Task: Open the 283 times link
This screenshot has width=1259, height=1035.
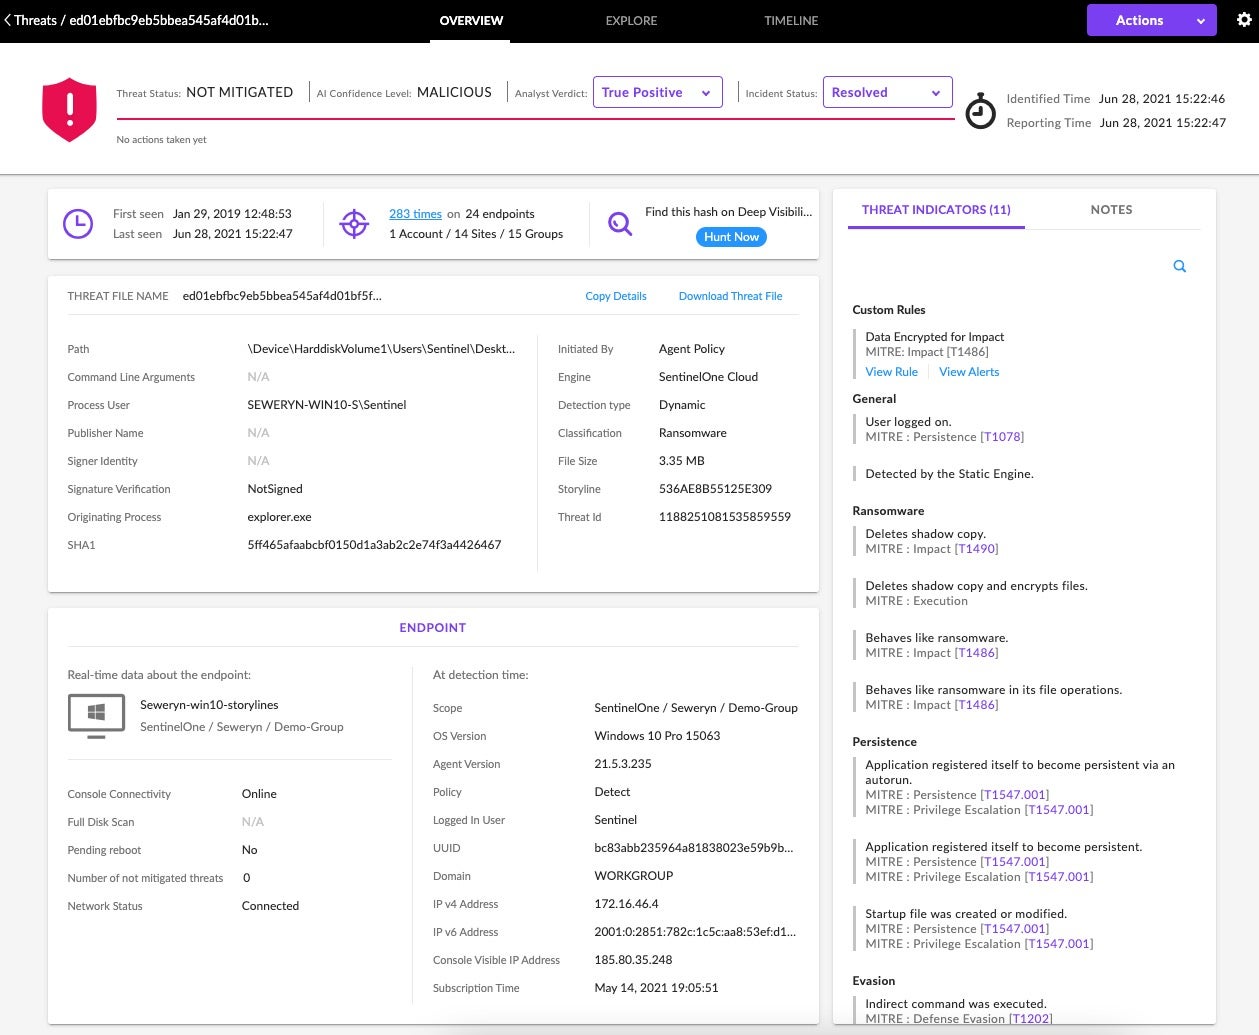Action: (x=415, y=214)
